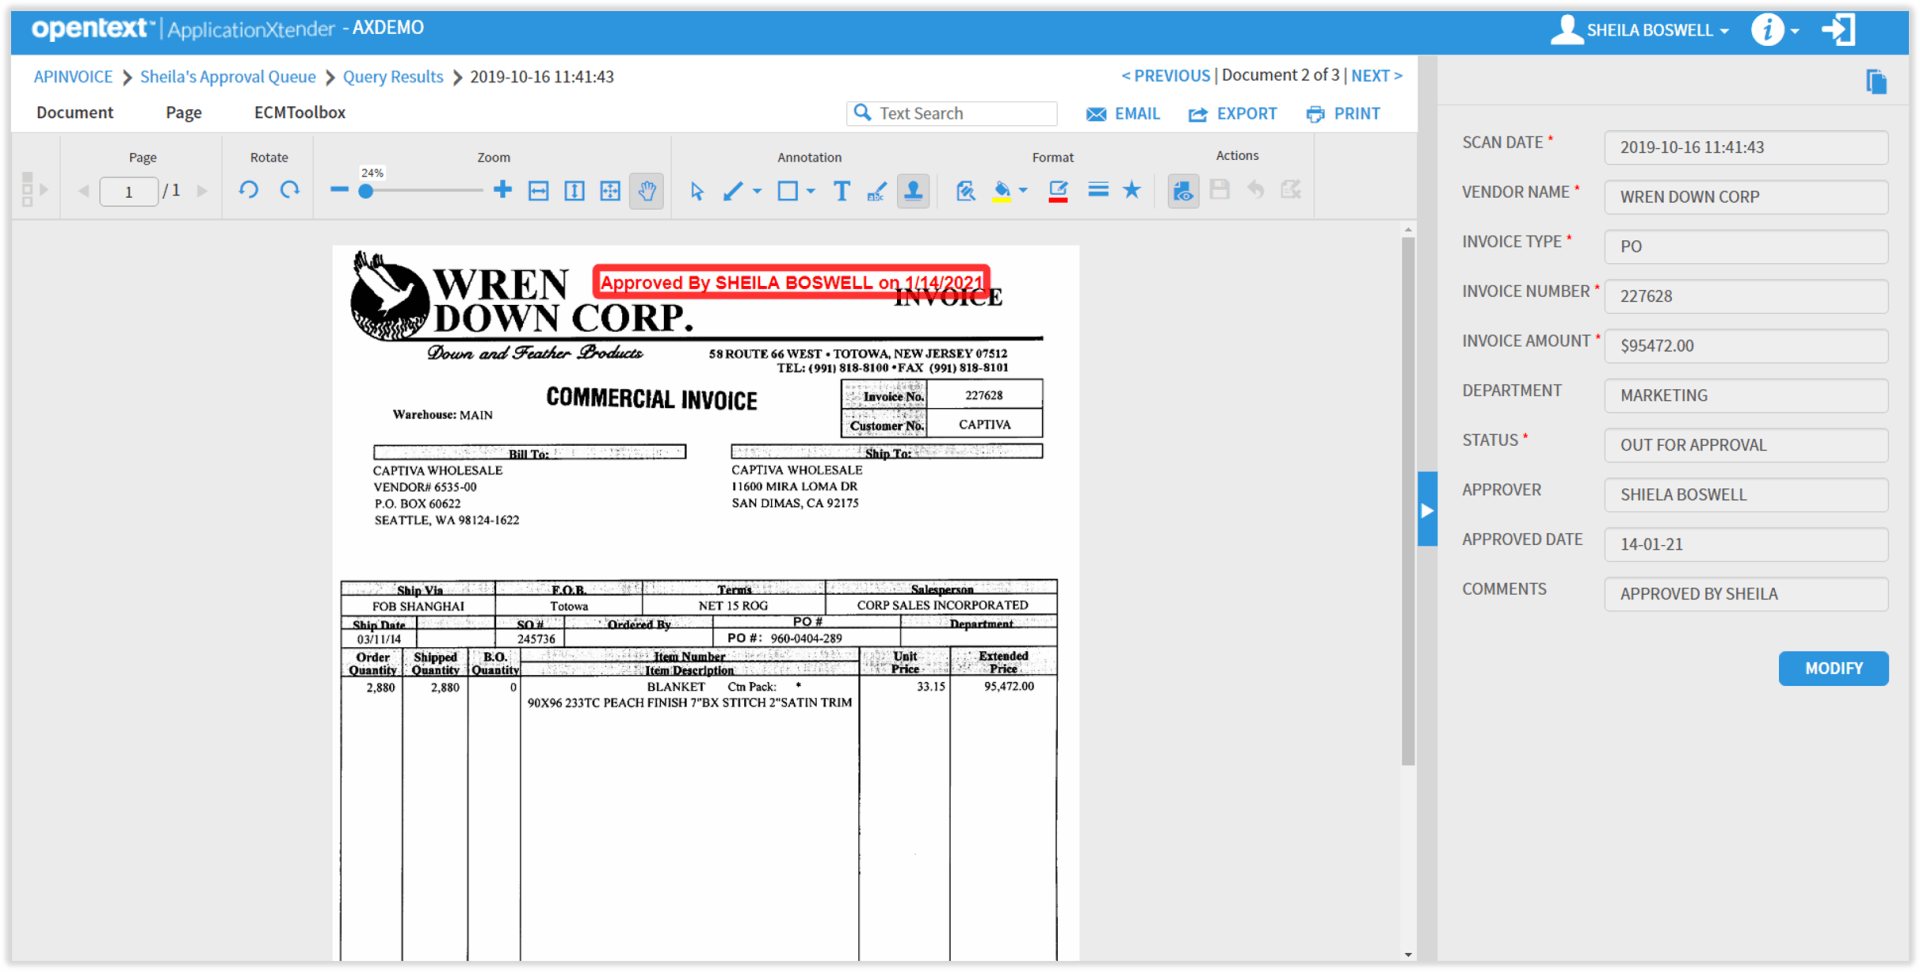Click the page number input field

129,191
